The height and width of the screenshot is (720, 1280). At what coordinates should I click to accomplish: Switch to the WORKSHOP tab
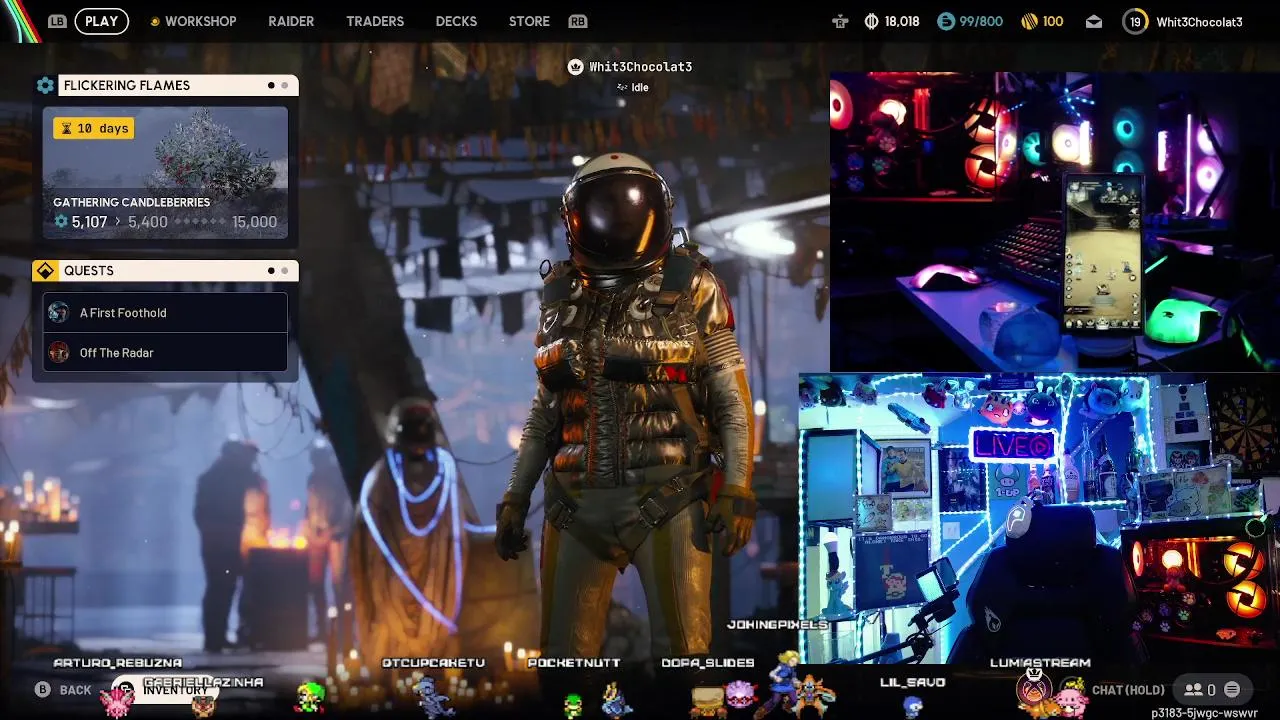[x=200, y=21]
